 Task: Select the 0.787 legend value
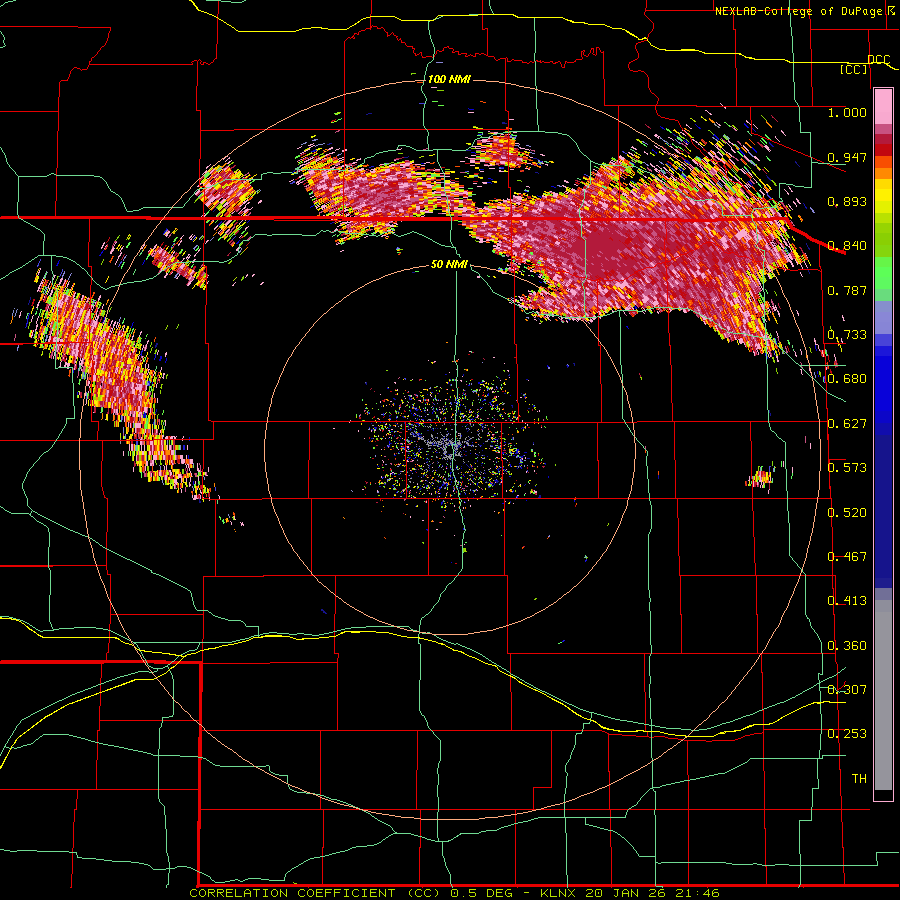click(847, 290)
